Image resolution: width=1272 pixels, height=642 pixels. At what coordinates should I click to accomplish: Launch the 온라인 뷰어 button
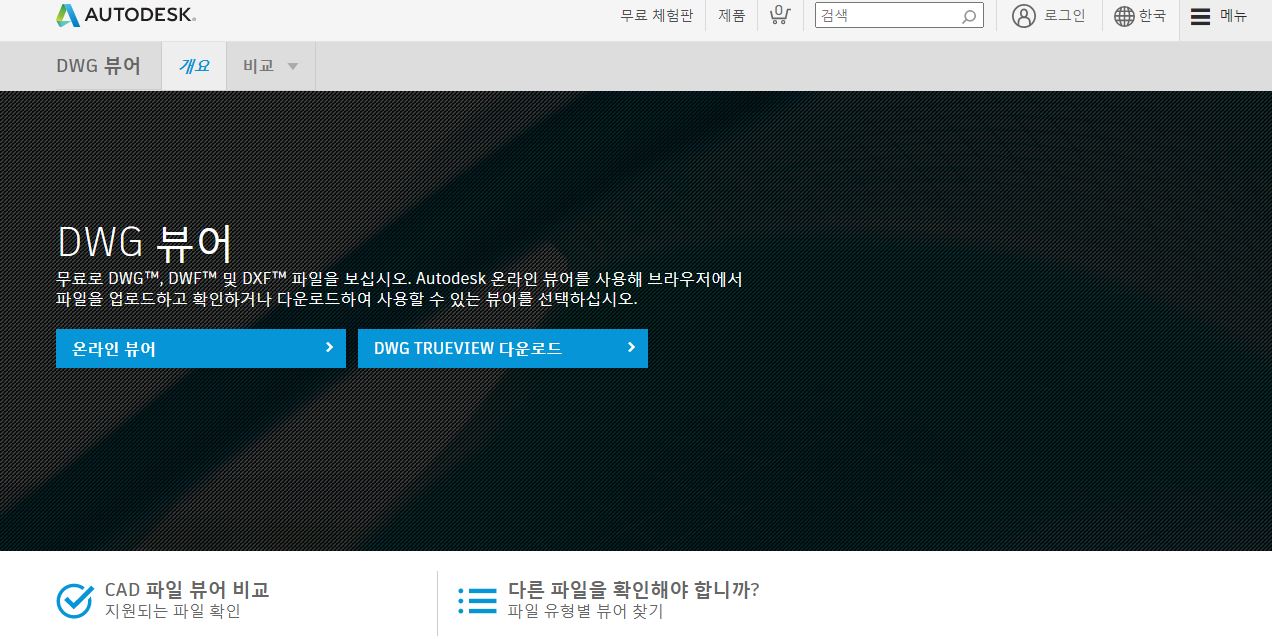(x=201, y=348)
